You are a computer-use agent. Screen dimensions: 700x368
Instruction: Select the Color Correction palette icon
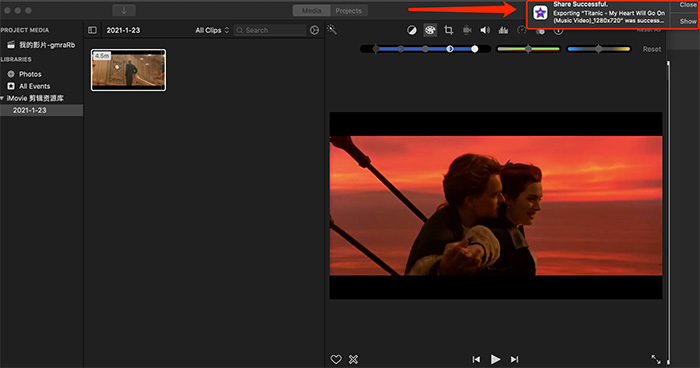(x=430, y=30)
